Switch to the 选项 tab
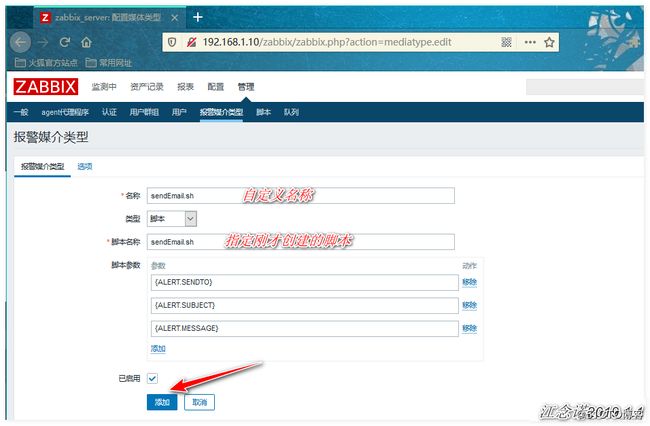 point(85,167)
